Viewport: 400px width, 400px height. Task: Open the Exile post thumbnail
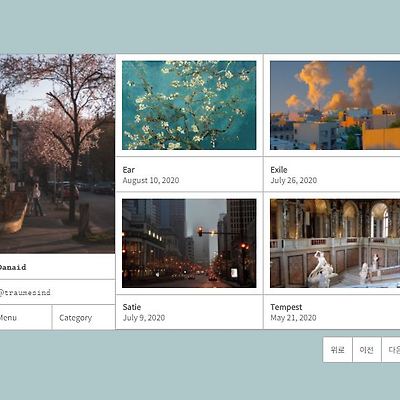[x=335, y=105]
